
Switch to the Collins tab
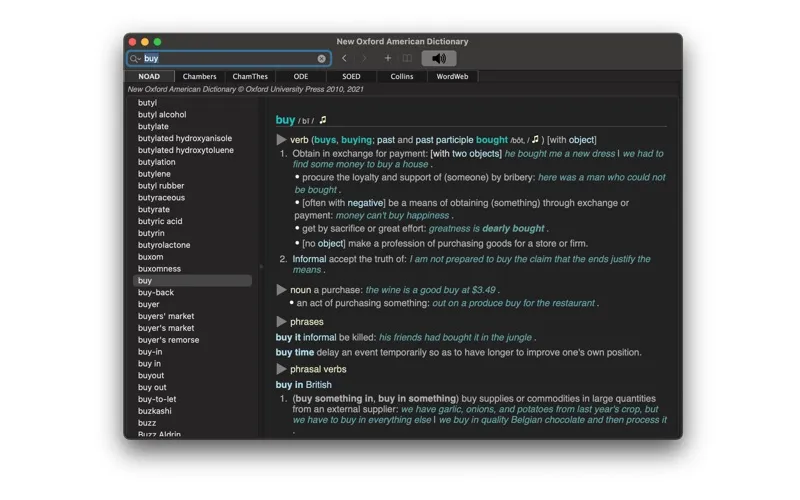coord(402,77)
